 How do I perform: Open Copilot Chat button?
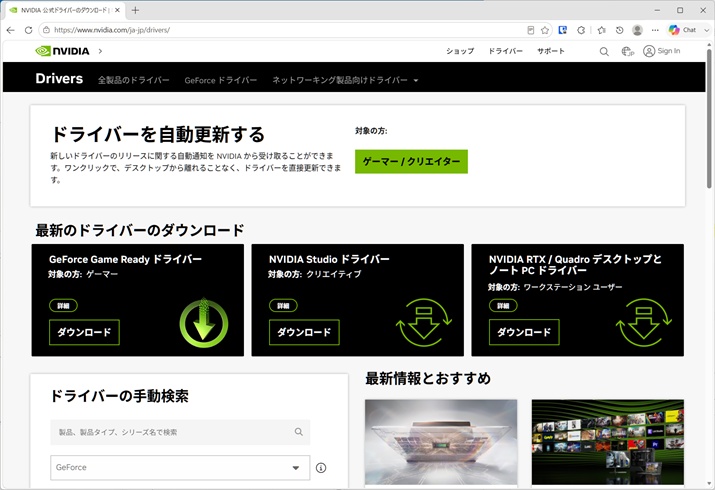click(683, 30)
